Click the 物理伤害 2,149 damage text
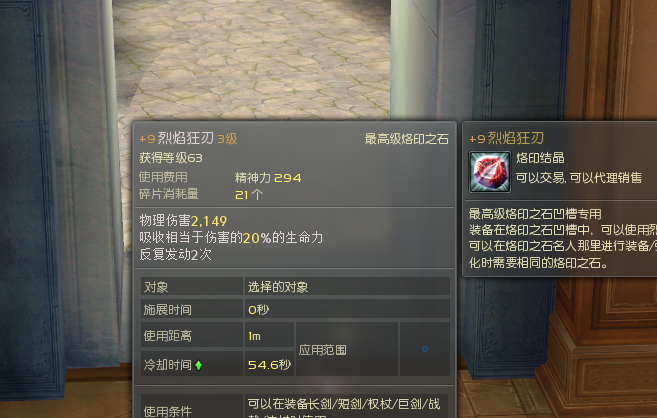Screen dimensions: 657x418 (x=183, y=221)
